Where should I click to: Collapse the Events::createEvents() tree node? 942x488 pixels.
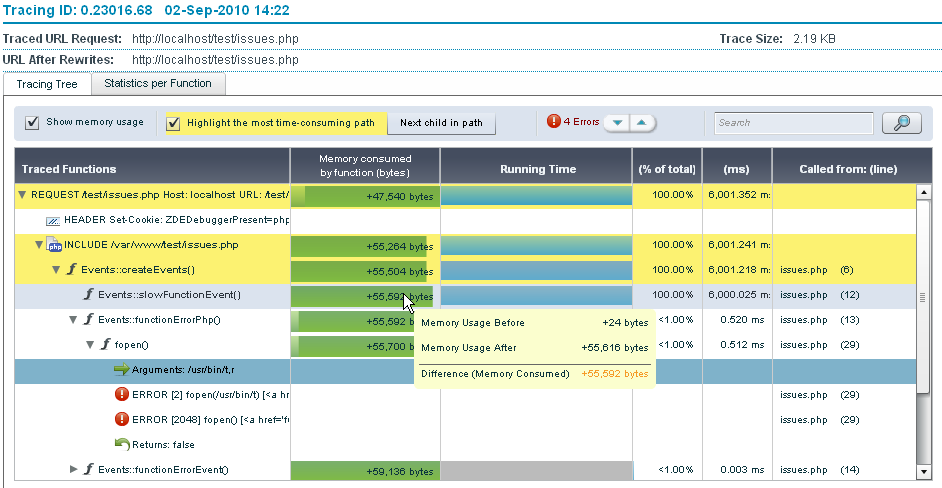click(x=56, y=270)
